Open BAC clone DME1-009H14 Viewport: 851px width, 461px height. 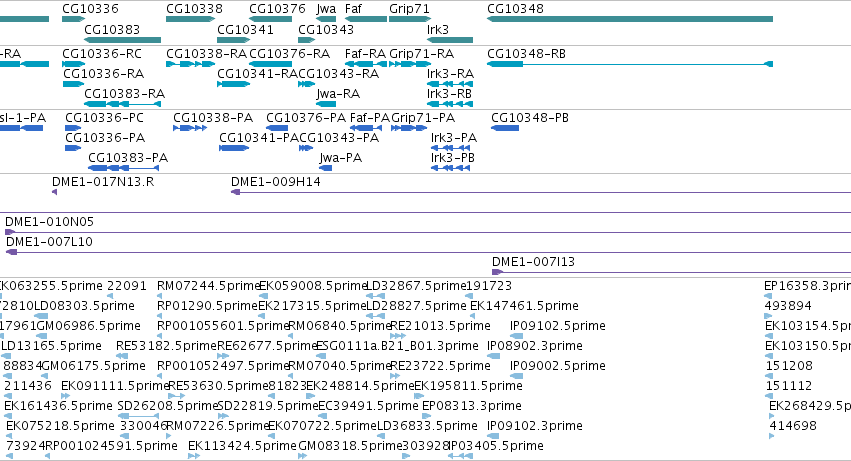point(276,182)
